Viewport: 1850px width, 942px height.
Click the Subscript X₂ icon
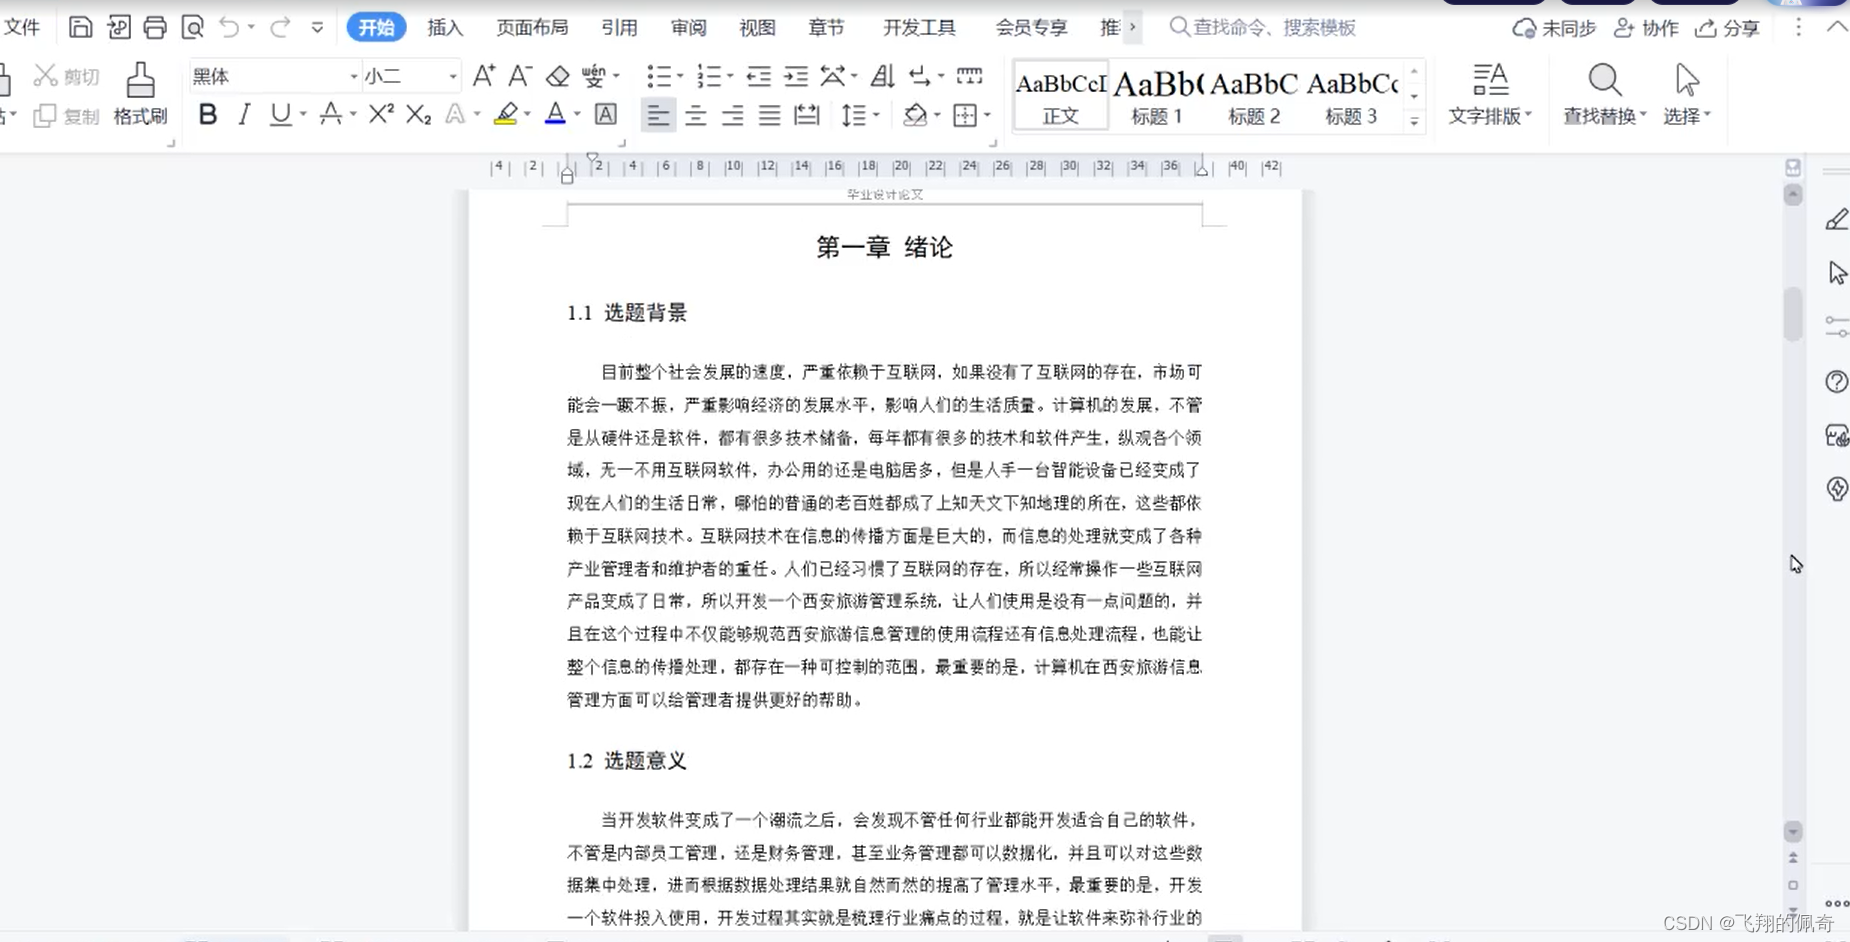tap(418, 114)
